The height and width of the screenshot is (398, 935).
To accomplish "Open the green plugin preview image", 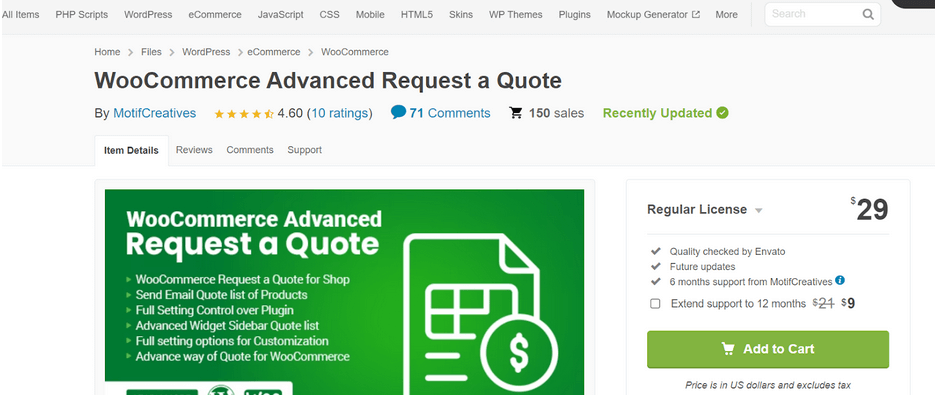I will pos(345,292).
